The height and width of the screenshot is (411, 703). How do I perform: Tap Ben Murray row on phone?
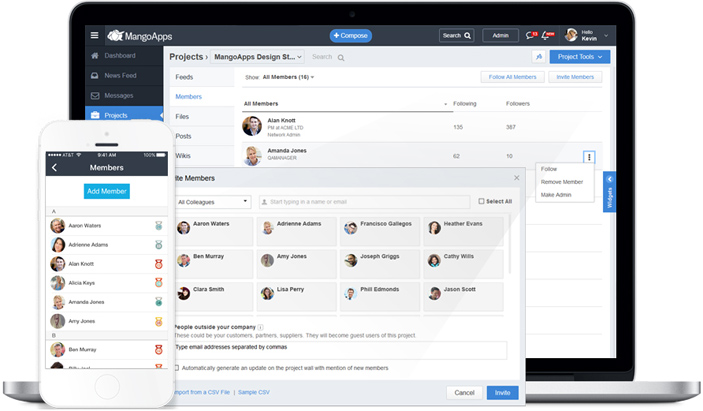click(x=107, y=350)
